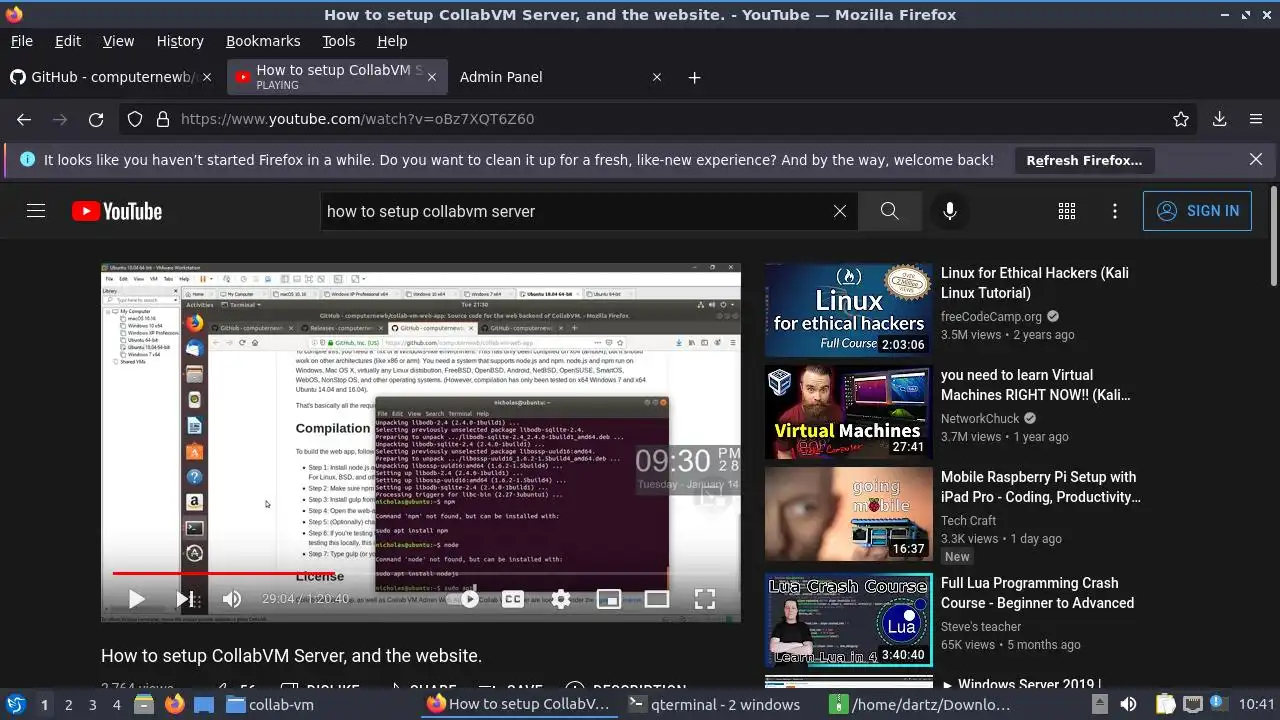This screenshot has width=1280, height=720.
Task: Open Firefox downloads panel
Action: [1220, 119]
